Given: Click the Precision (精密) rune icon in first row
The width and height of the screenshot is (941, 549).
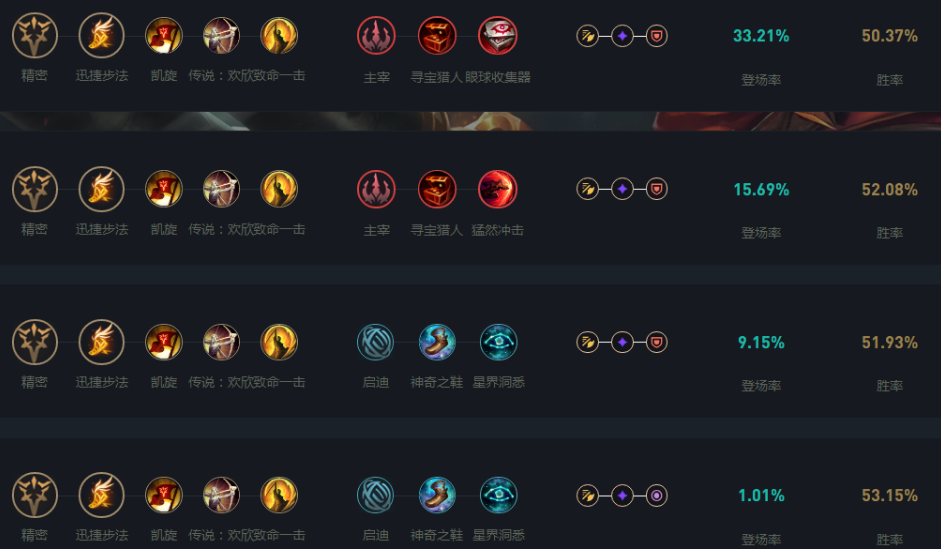Looking at the screenshot, I should tap(35, 35).
